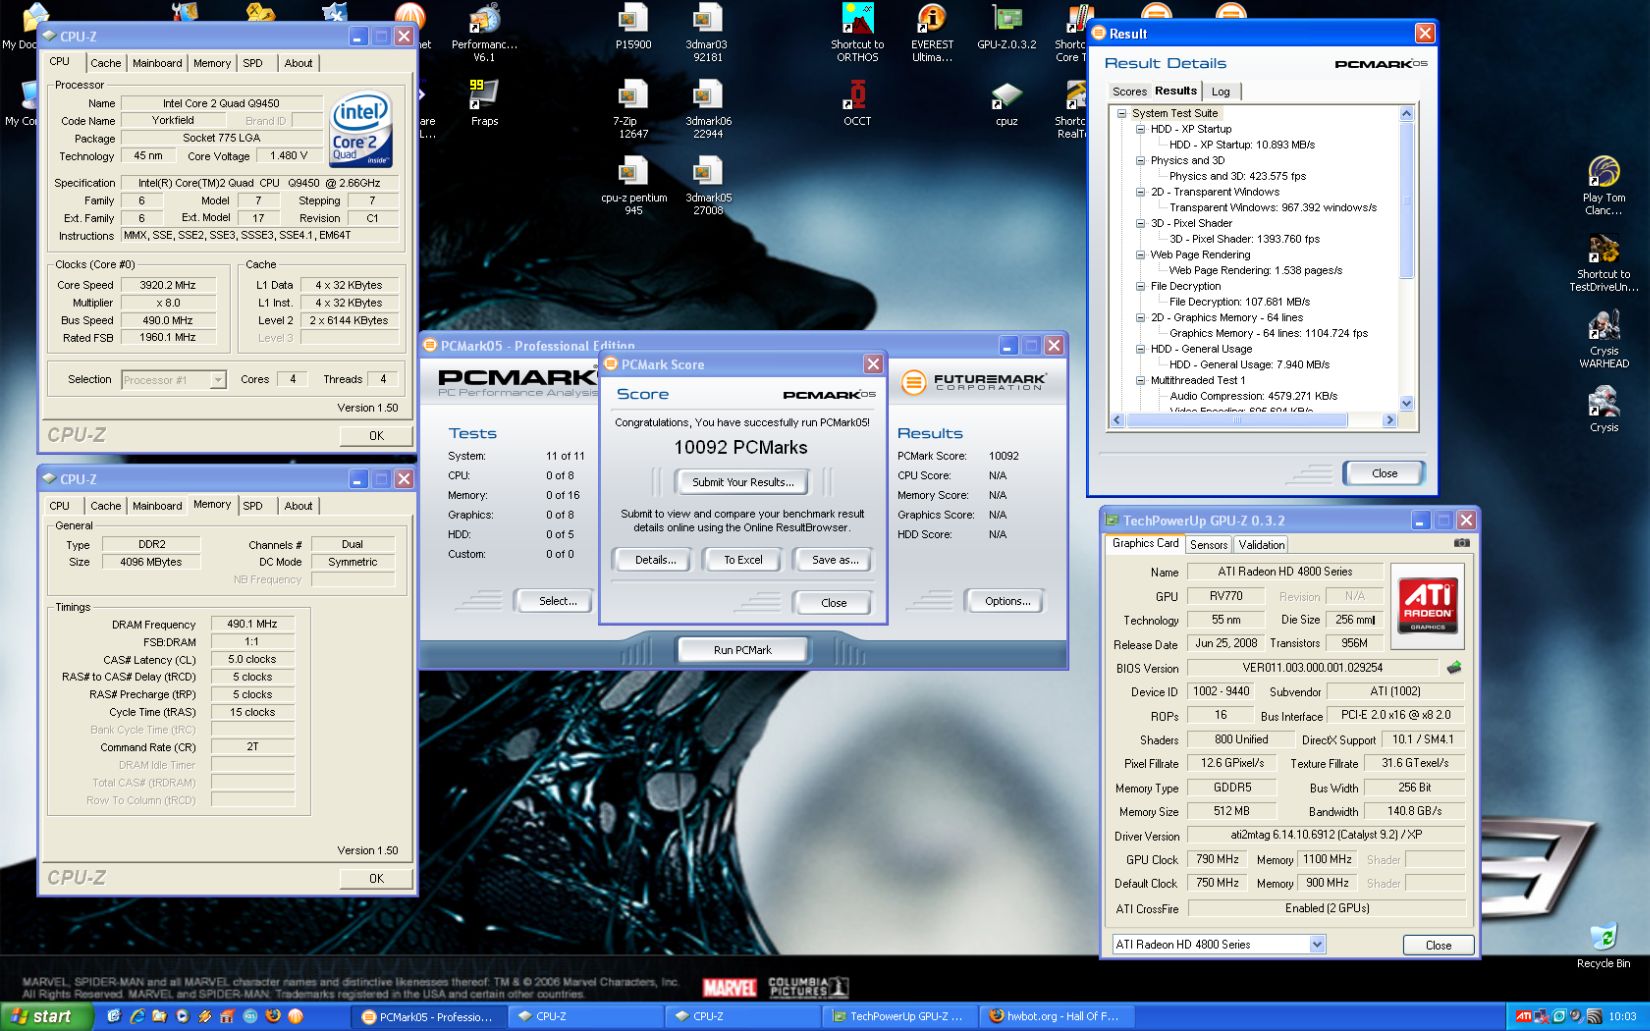Switch to the Scores tab in Result window
This screenshot has height=1031, width=1650.
[x=1129, y=92]
